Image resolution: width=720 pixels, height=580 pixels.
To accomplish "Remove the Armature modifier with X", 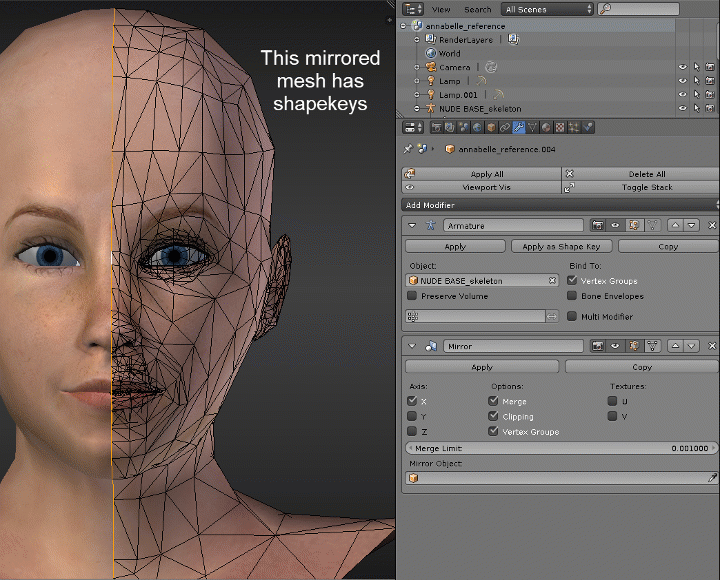I will click(712, 226).
